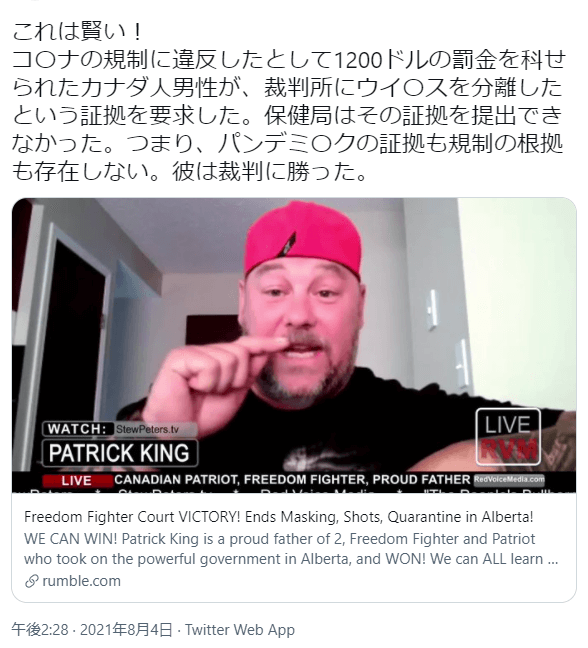Click the tweet's first line "これは賢い！"

(77, 32)
